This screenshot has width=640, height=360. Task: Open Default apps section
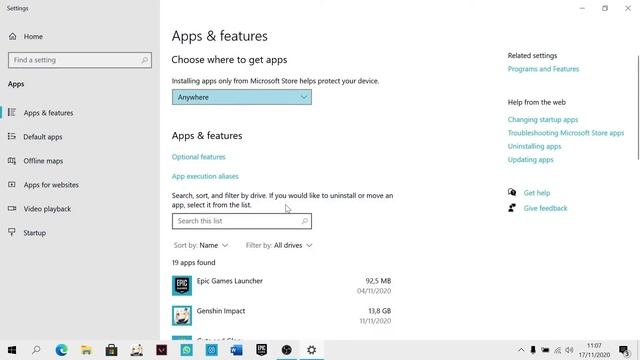pos(42,137)
